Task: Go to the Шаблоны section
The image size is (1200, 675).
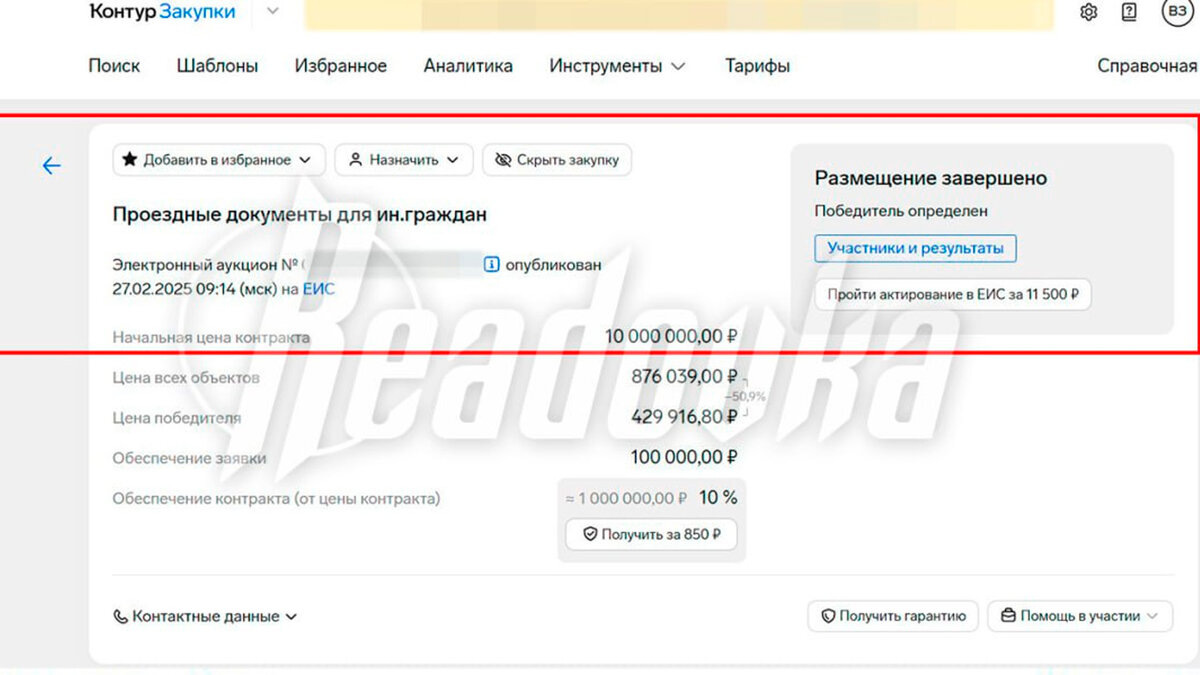Action: pyautogui.click(x=217, y=66)
